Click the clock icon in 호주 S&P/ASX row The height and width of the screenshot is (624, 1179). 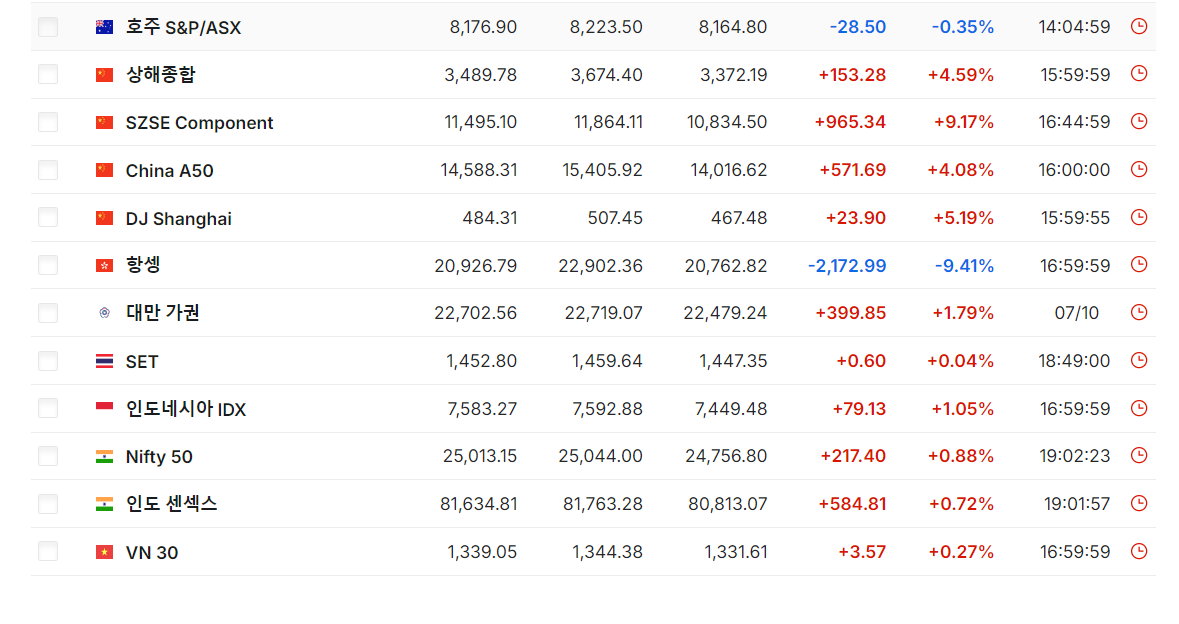pos(1139,26)
